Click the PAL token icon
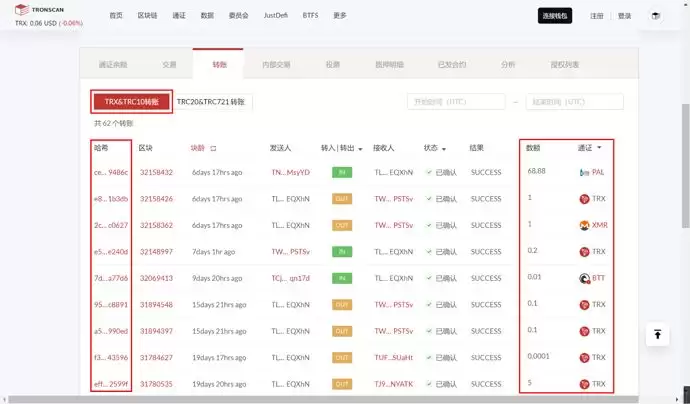Viewport: 690px width, 404px height. coord(584,173)
